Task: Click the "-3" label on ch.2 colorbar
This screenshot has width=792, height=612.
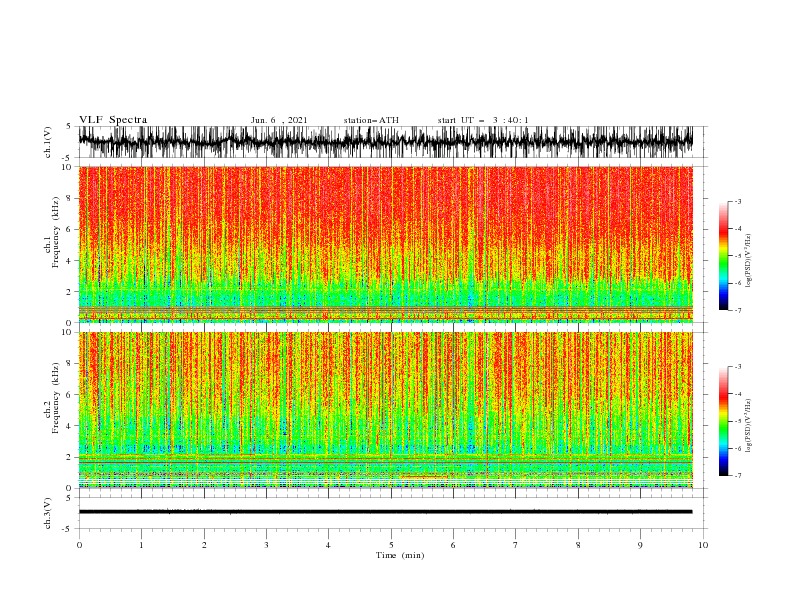Action: tap(738, 367)
